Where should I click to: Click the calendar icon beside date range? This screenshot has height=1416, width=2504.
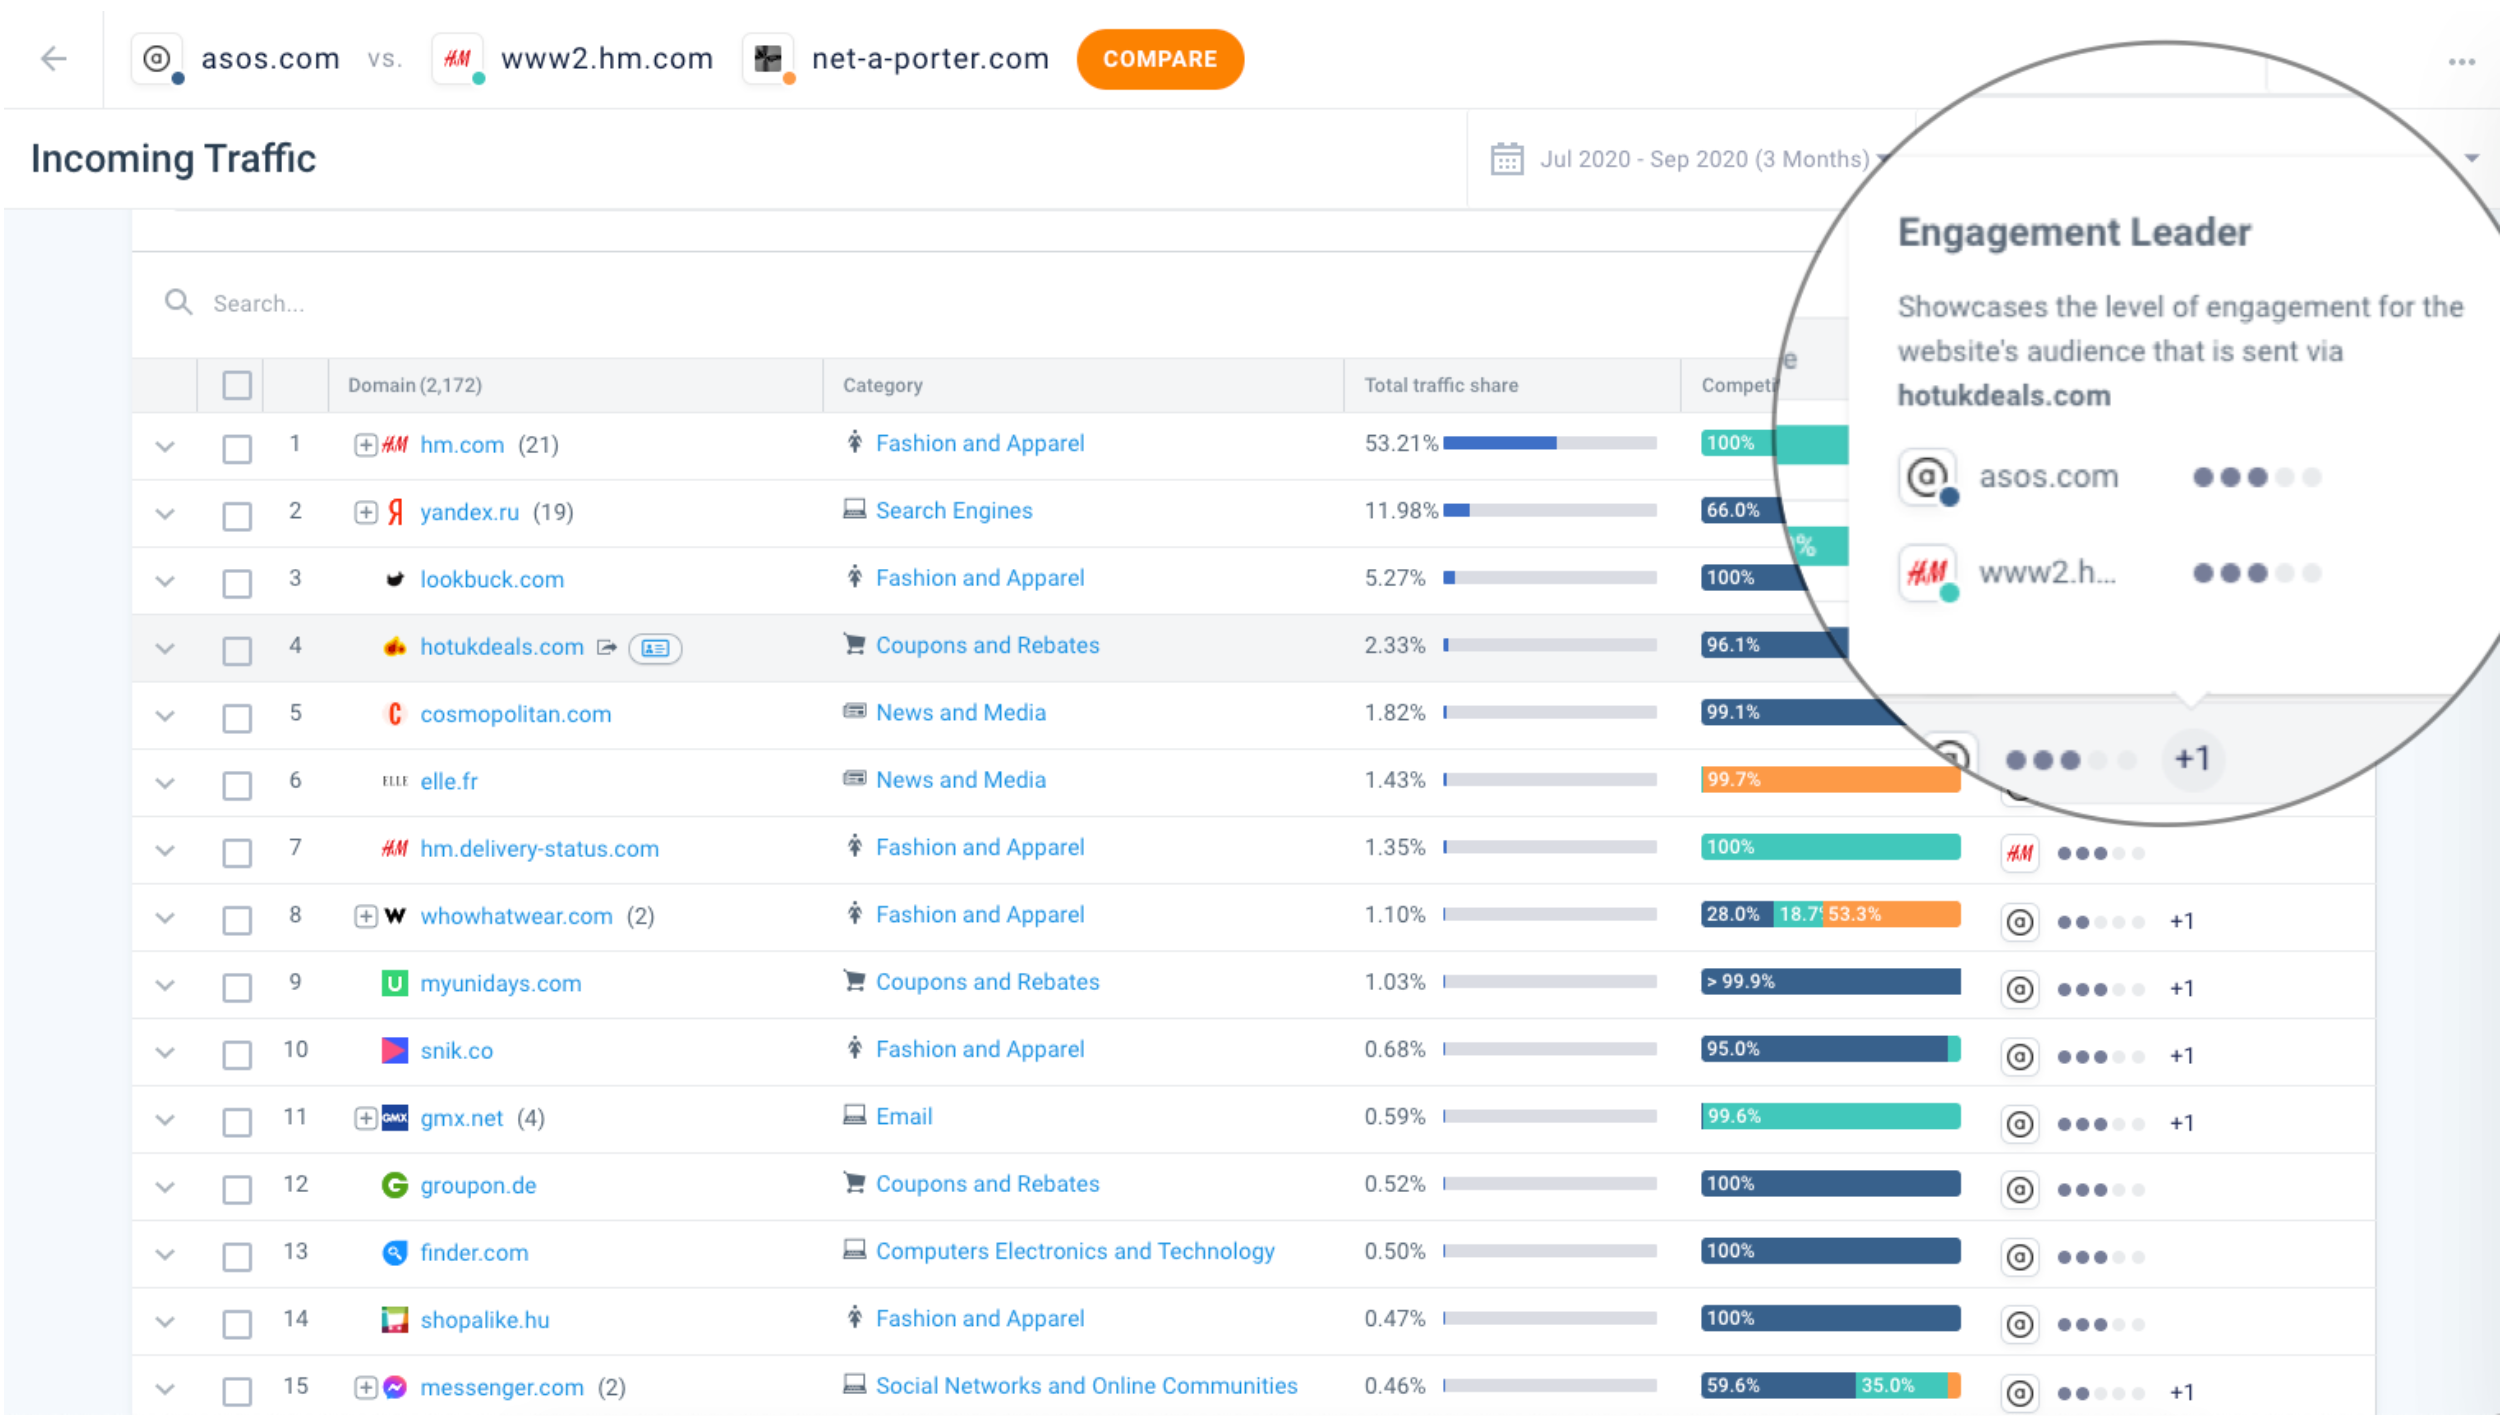point(1507,159)
